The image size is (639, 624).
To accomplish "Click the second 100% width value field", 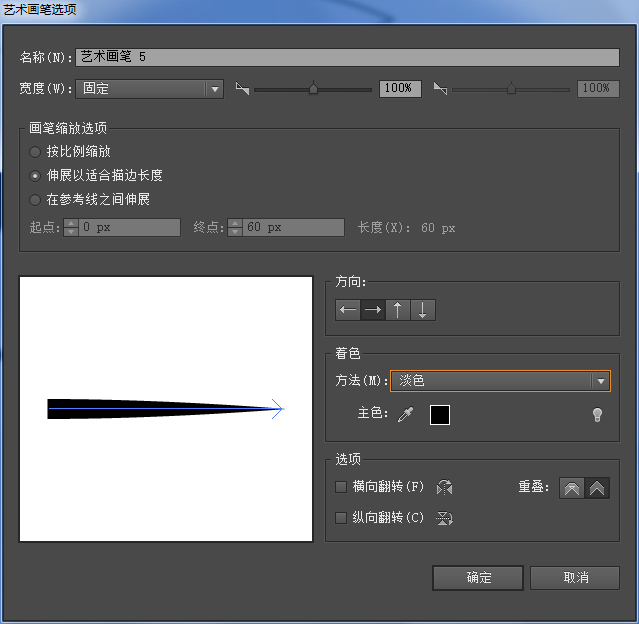I will (x=598, y=88).
